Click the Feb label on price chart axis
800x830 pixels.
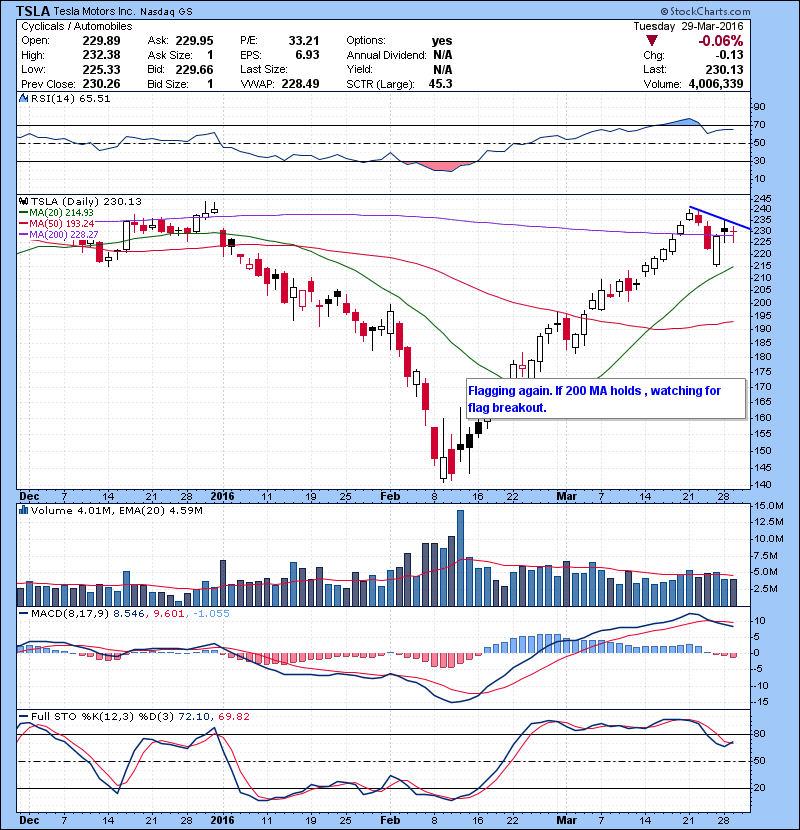click(x=390, y=496)
